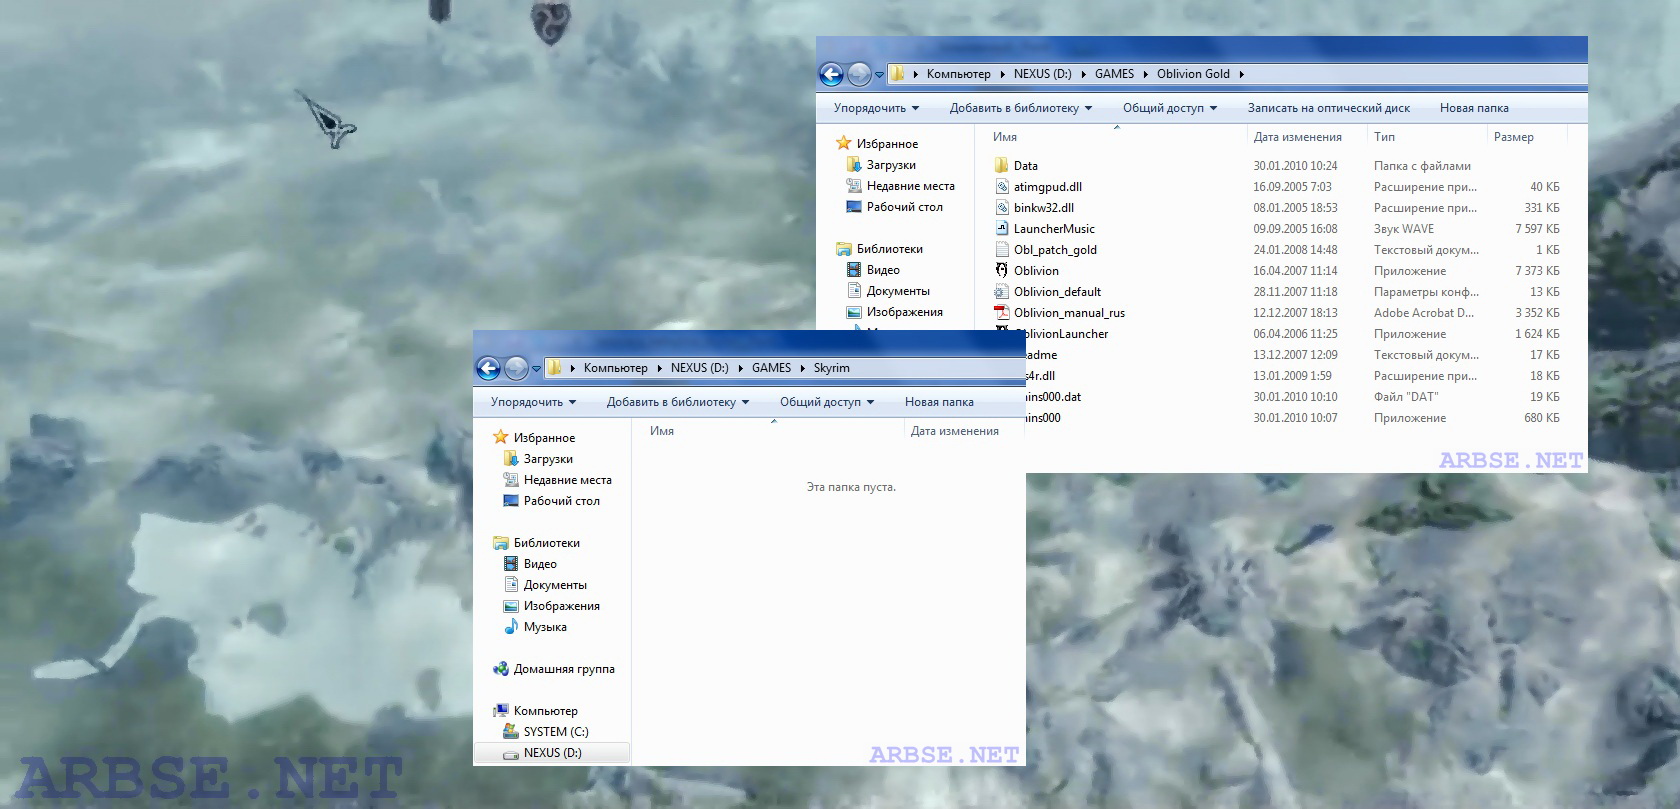This screenshot has width=1680, height=809.
Task: Click Skyrim breadcrumb segment
Action: 831,368
